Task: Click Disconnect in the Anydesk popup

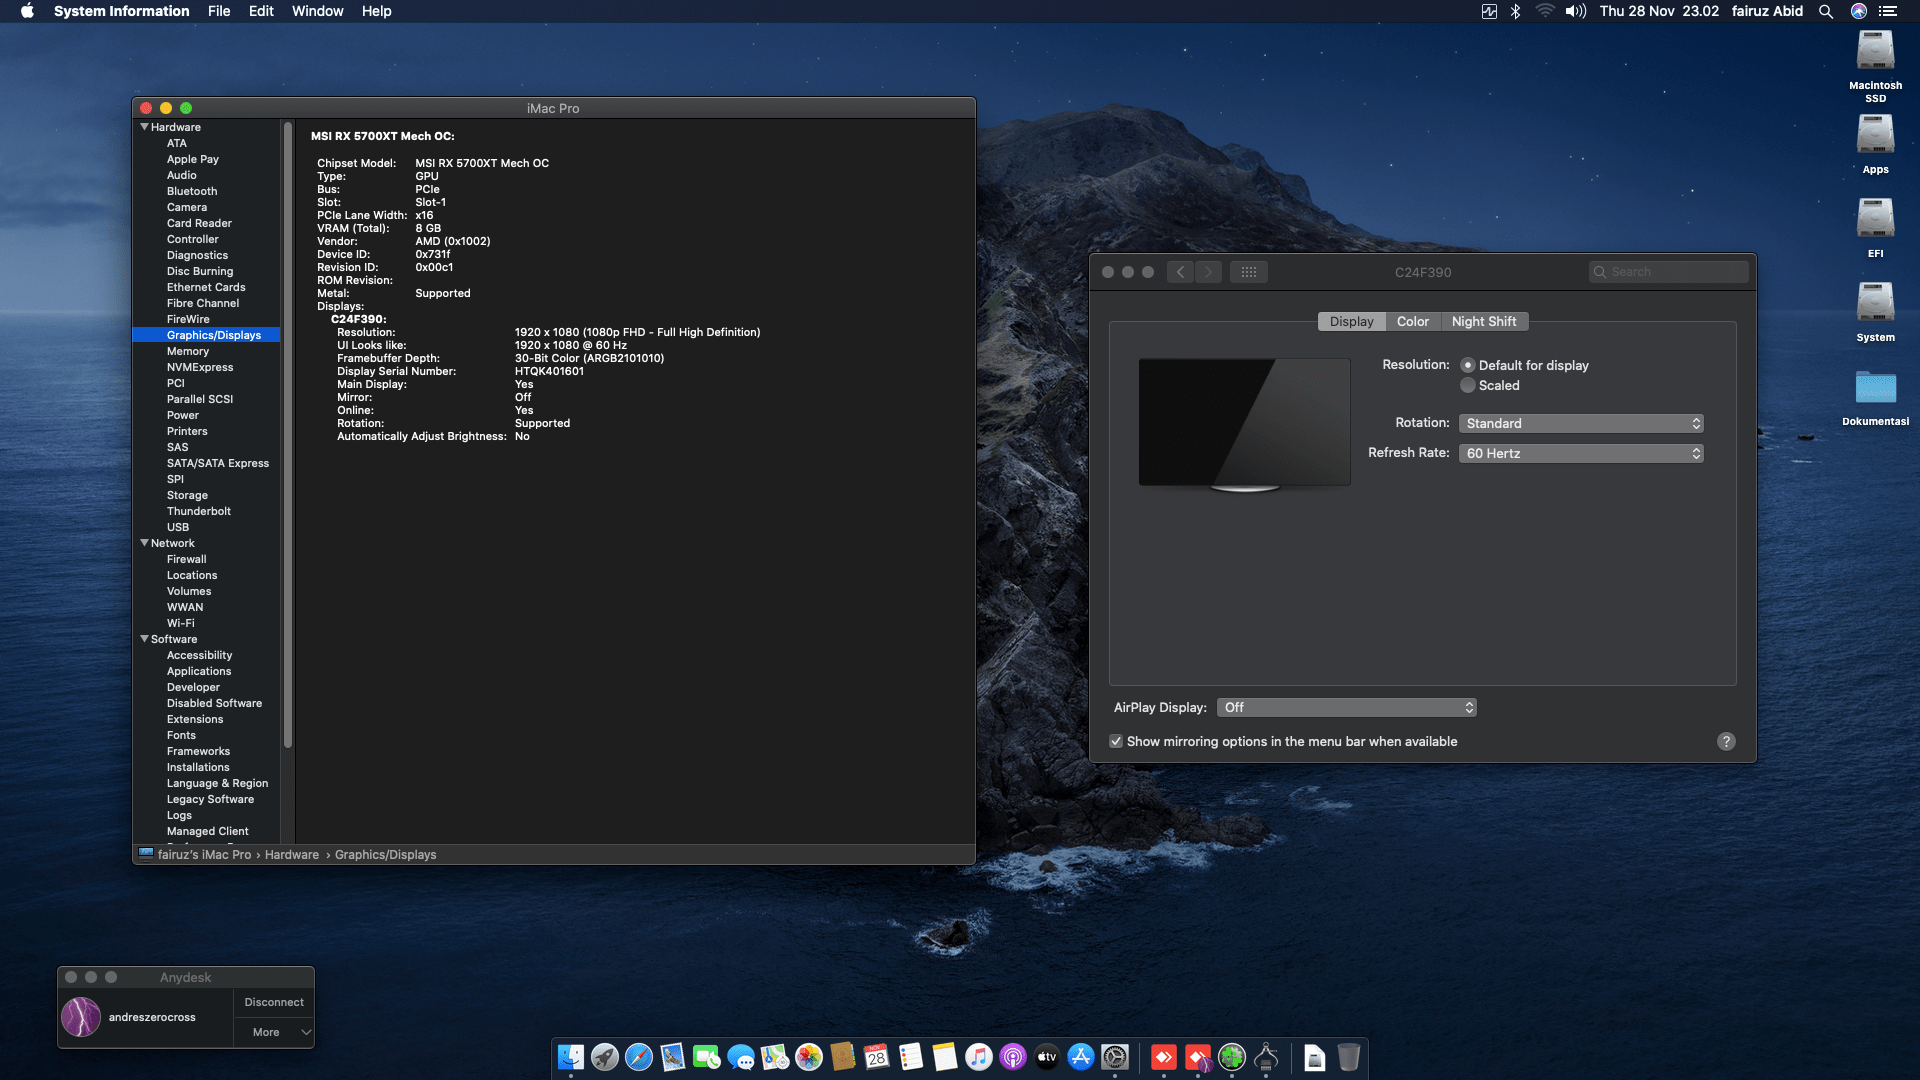Action: pyautogui.click(x=273, y=1001)
